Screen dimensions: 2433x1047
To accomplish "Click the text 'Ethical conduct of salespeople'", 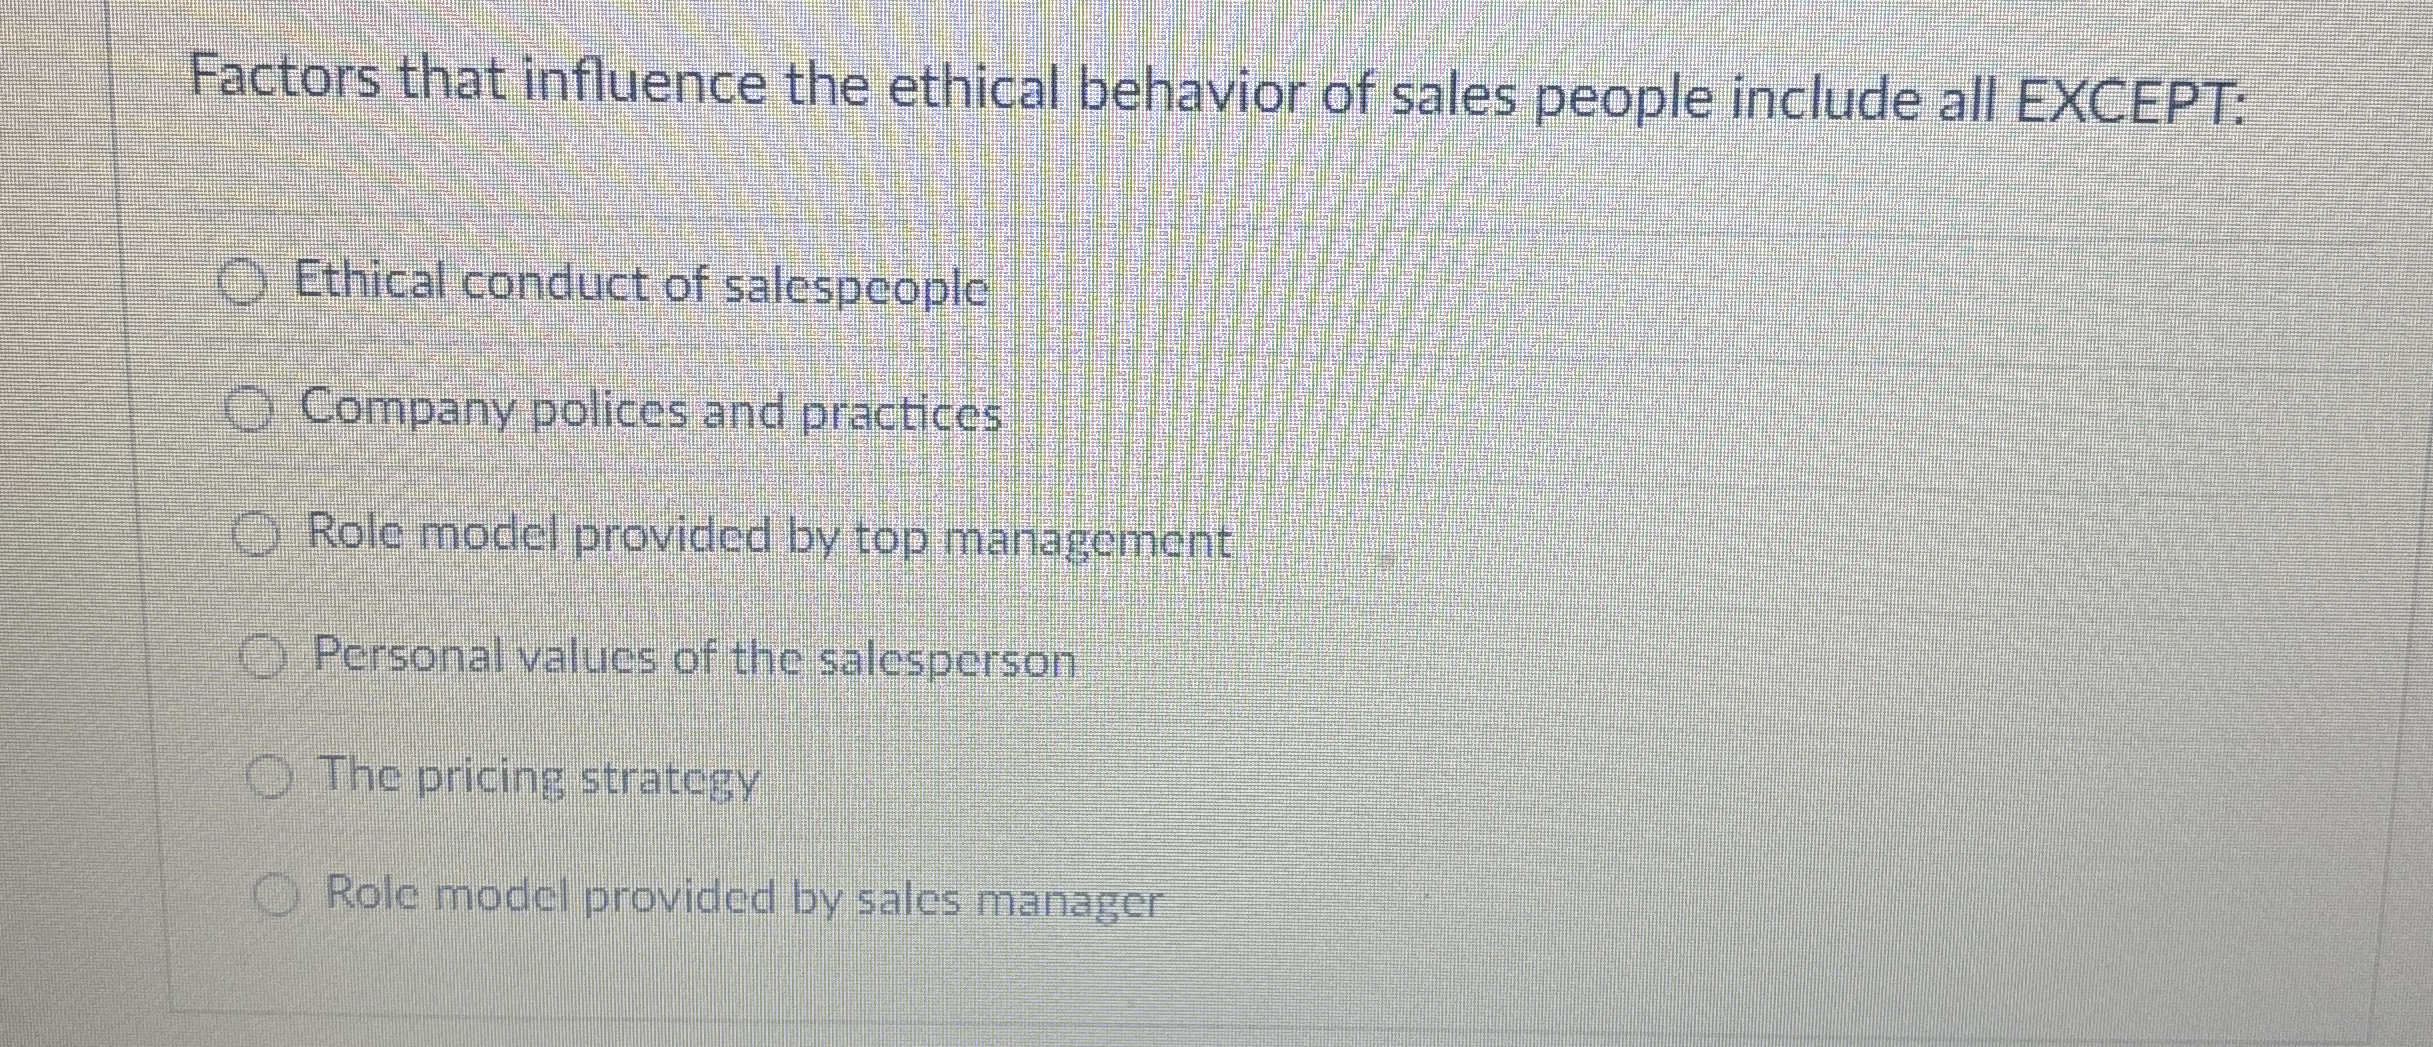I will (x=638, y=287).
